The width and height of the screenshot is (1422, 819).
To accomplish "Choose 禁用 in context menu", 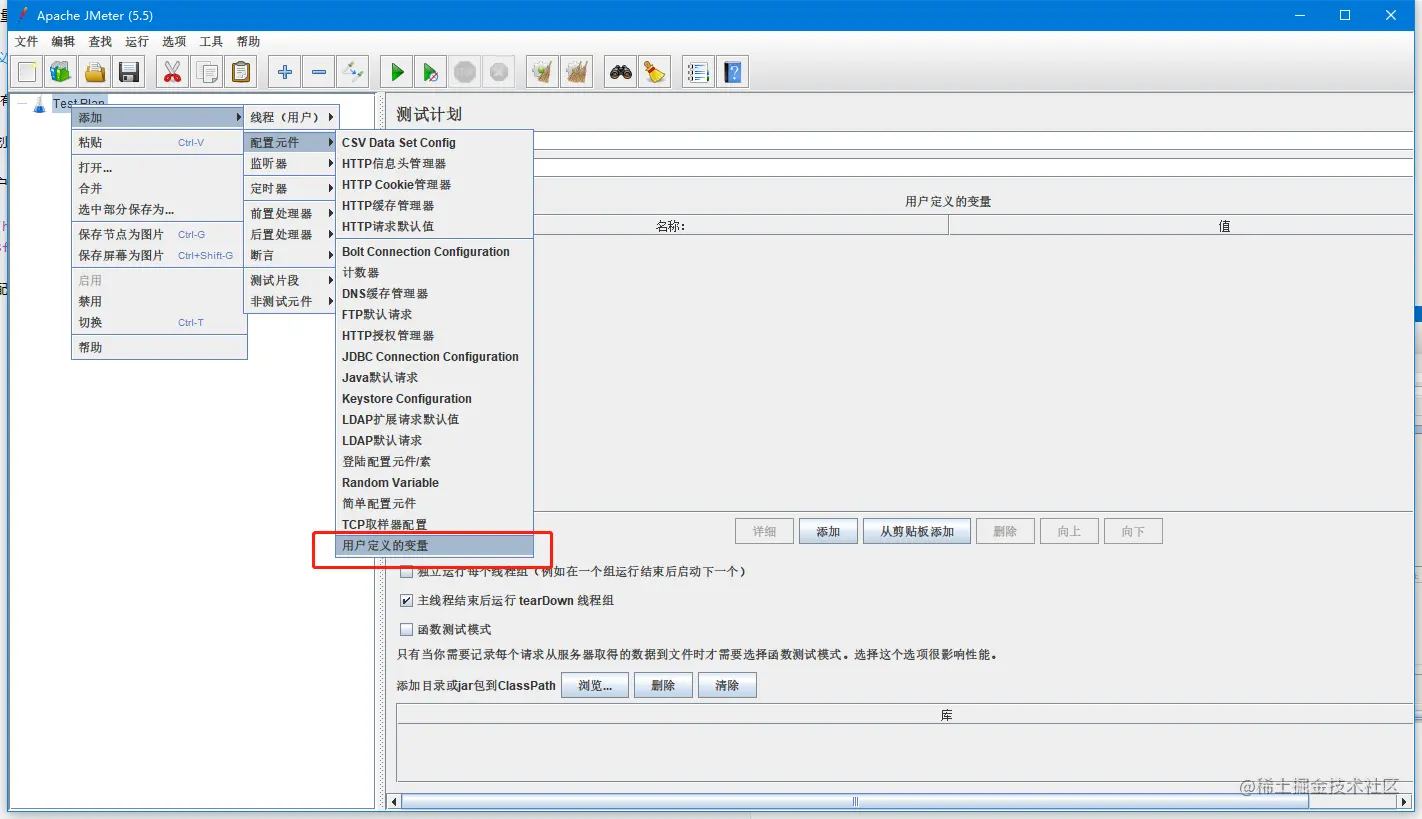I will click(x=159, y=301).
